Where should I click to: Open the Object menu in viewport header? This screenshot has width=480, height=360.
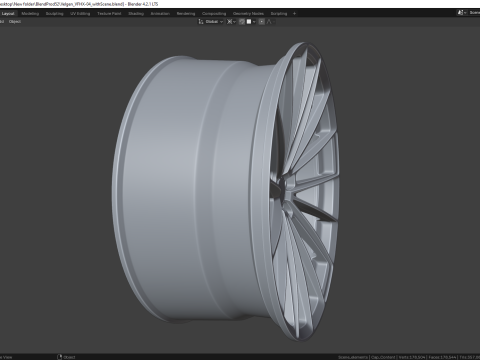[15, 22]
